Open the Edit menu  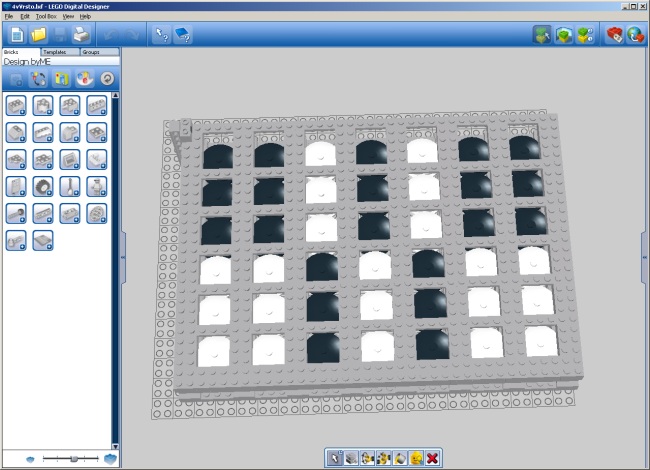(x=25, y=17)
